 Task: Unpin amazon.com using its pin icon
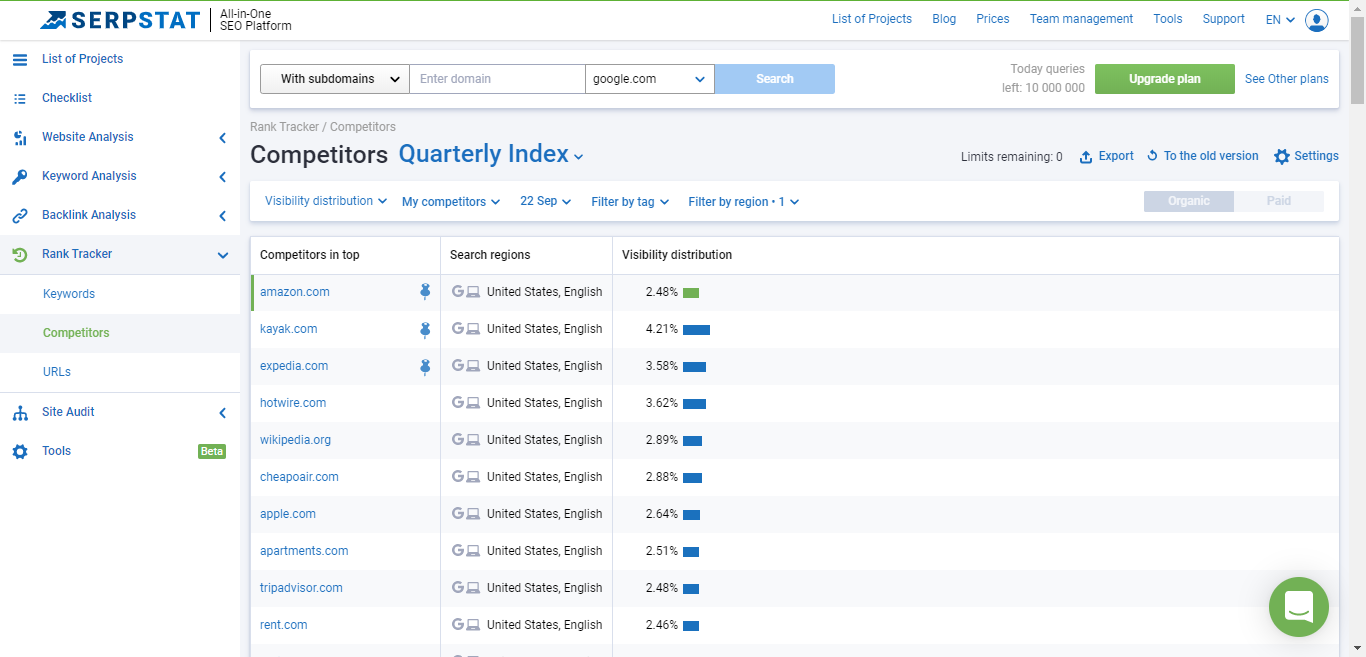click(424, 292)
